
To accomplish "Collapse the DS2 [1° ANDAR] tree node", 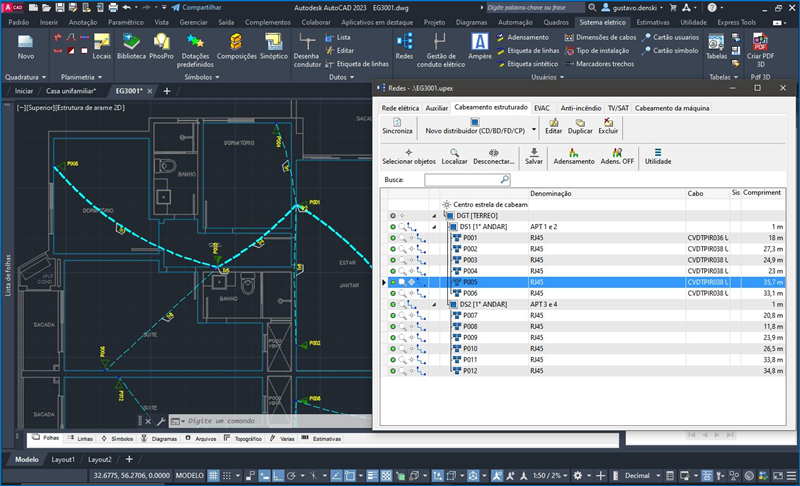I will click(x=434, y=304).
